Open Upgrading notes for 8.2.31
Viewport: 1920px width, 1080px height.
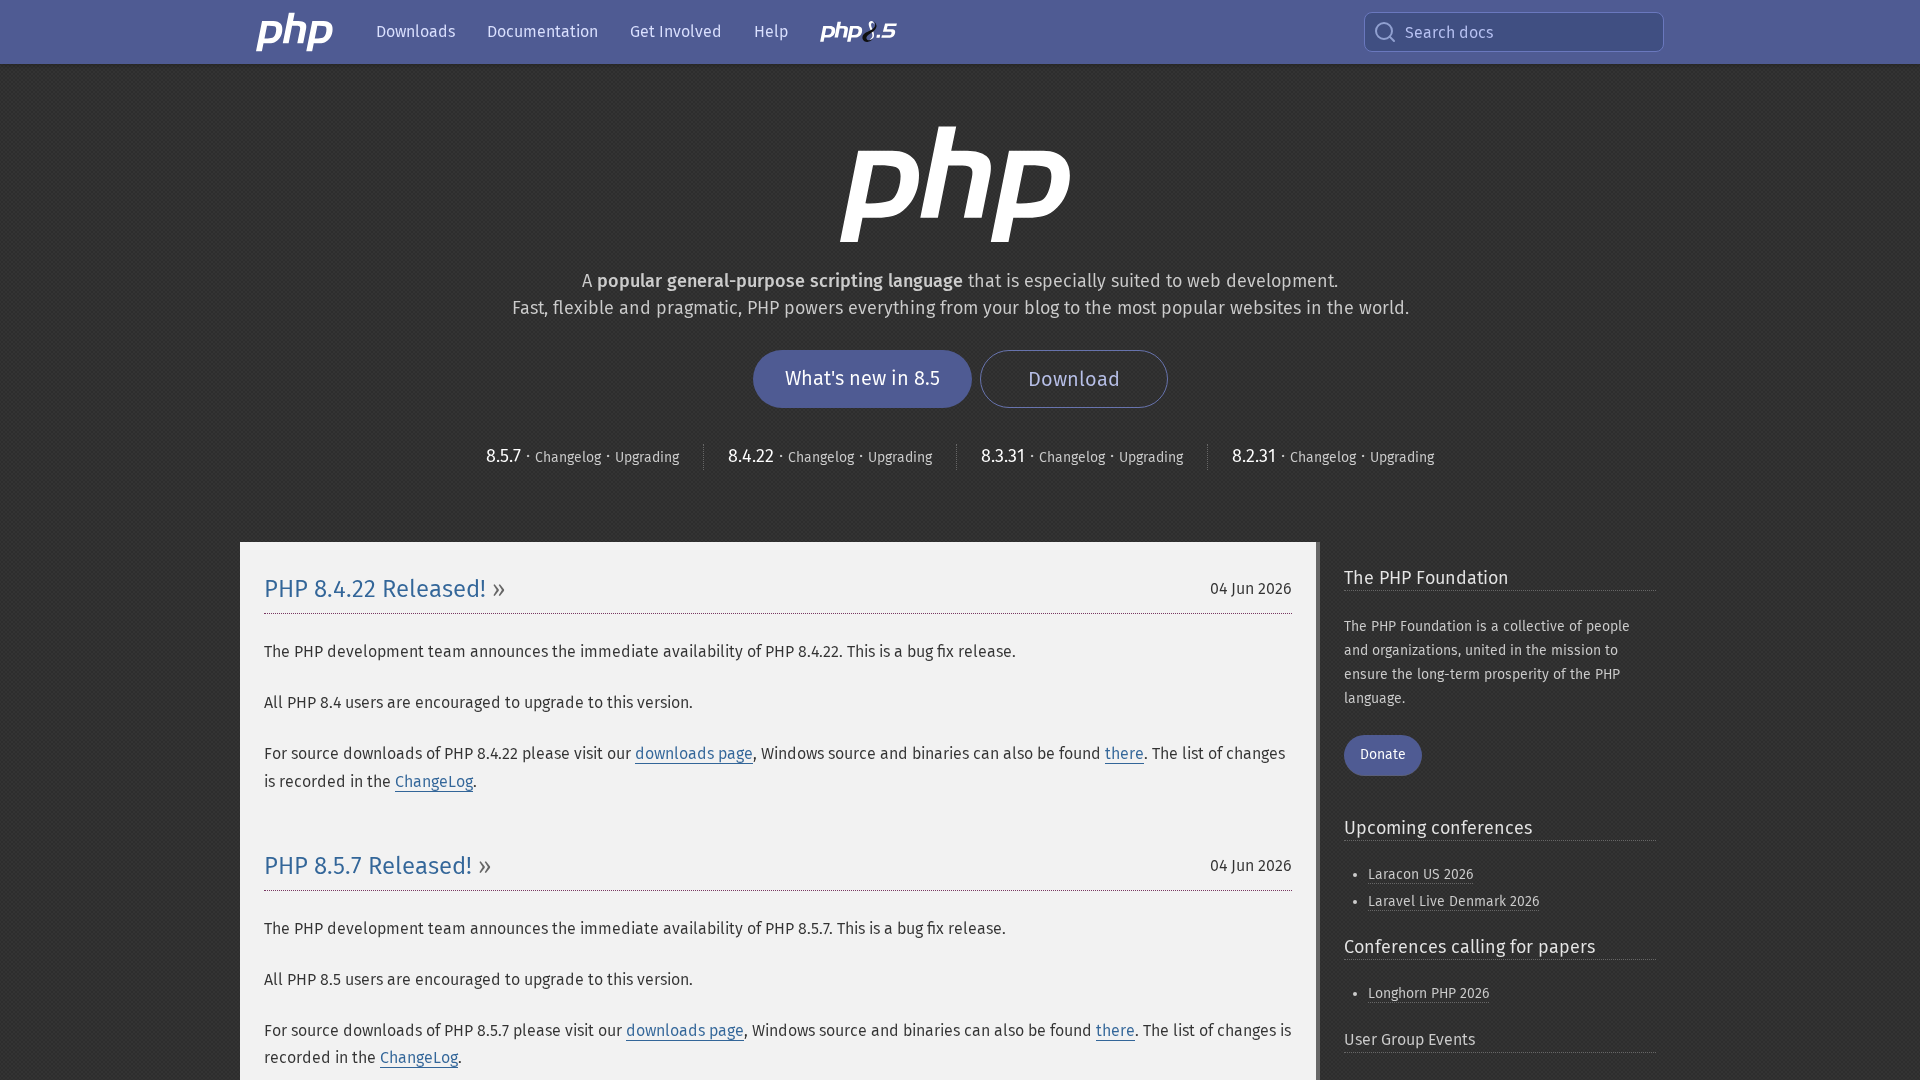click(x=1402, y=458)
